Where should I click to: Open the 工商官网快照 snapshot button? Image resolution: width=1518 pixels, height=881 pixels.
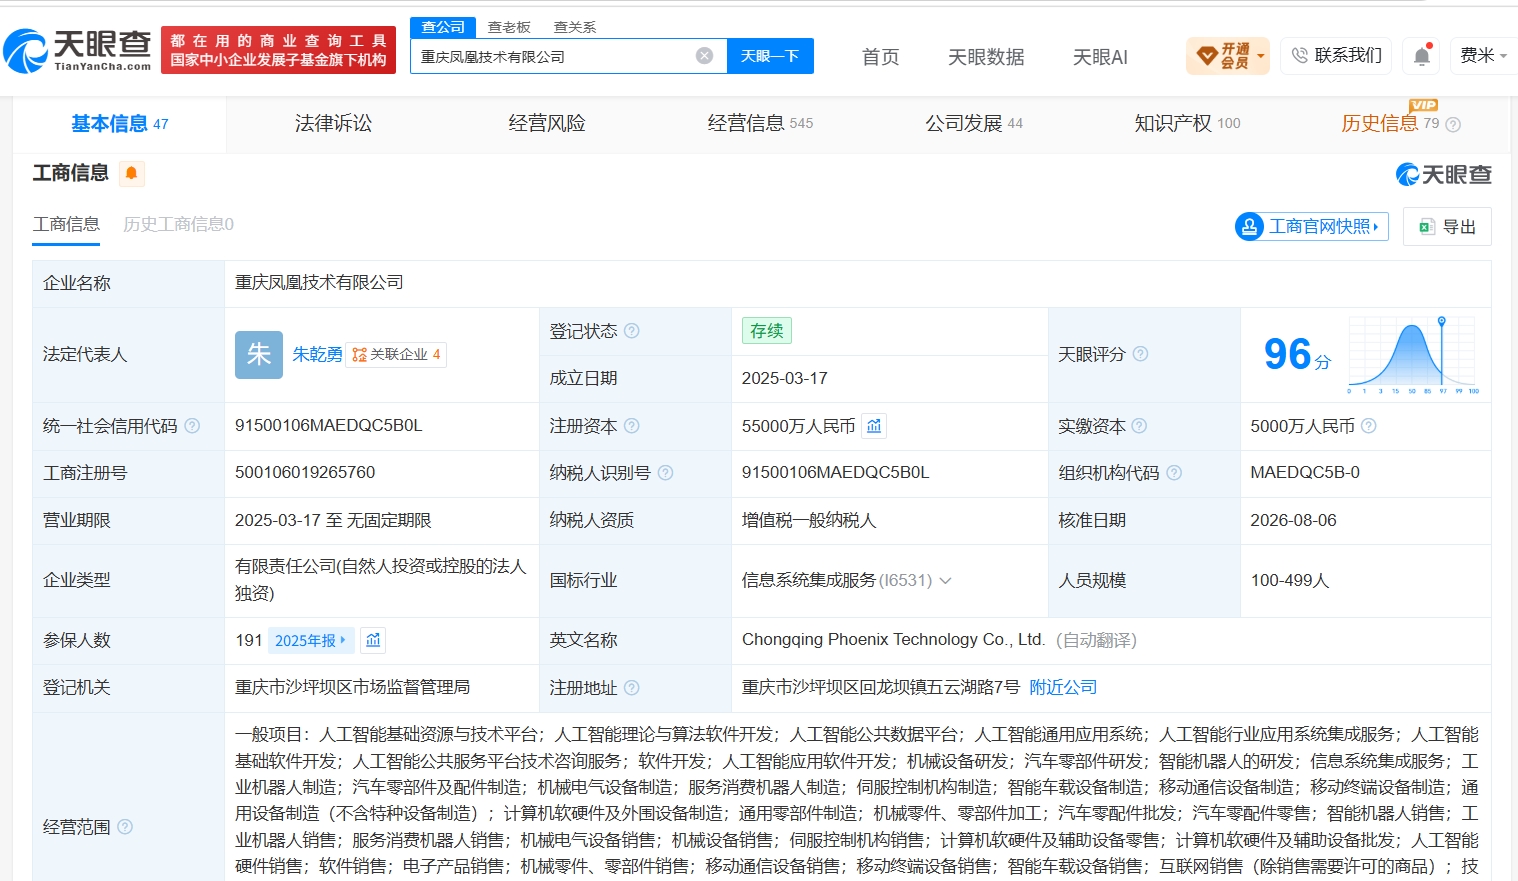point(1312,227)
